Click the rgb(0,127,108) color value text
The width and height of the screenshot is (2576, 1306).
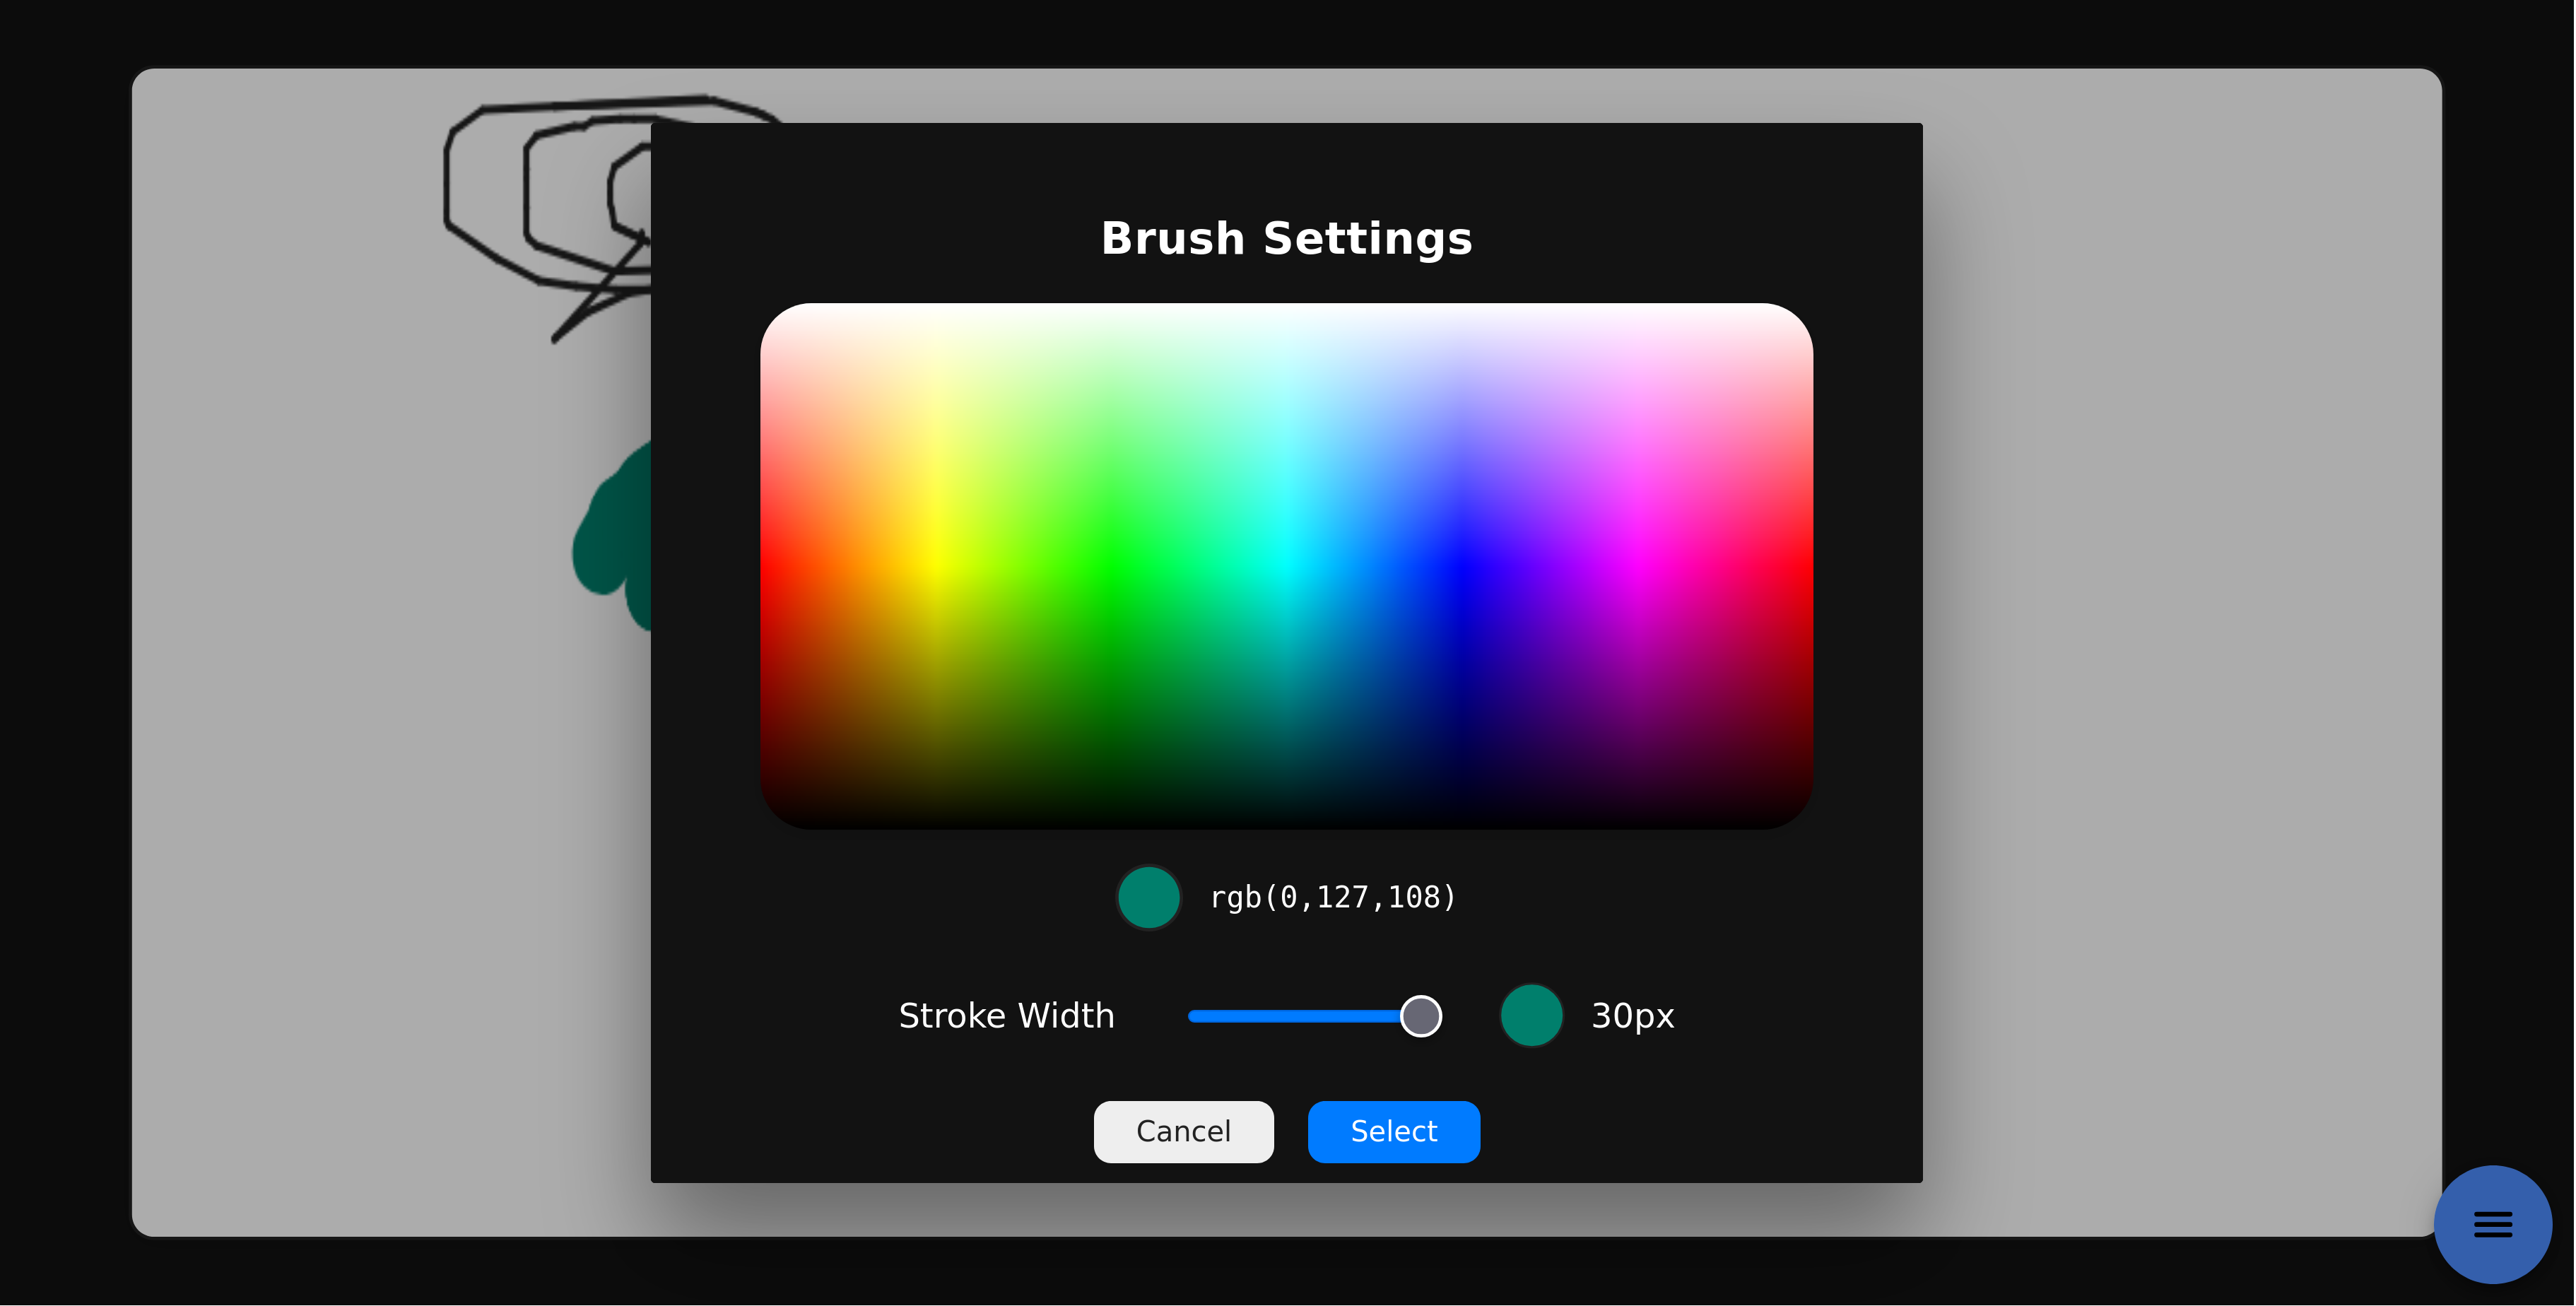(x=1333, y=897)
